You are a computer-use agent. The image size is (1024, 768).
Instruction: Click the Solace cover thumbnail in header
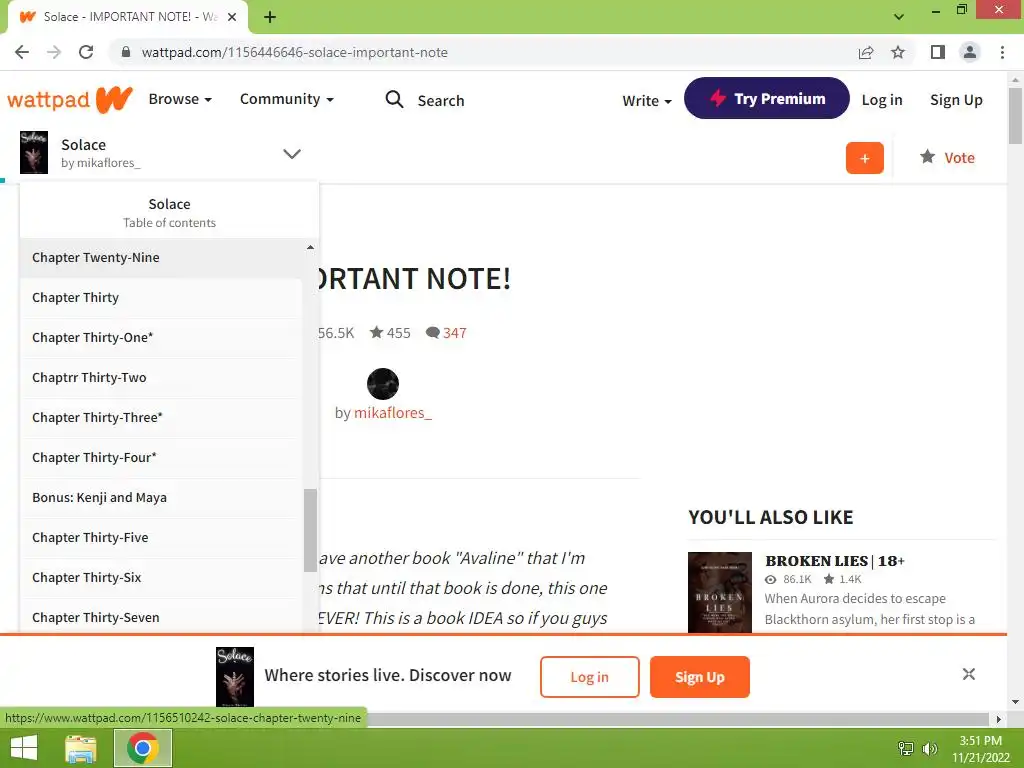coord(34,152)
